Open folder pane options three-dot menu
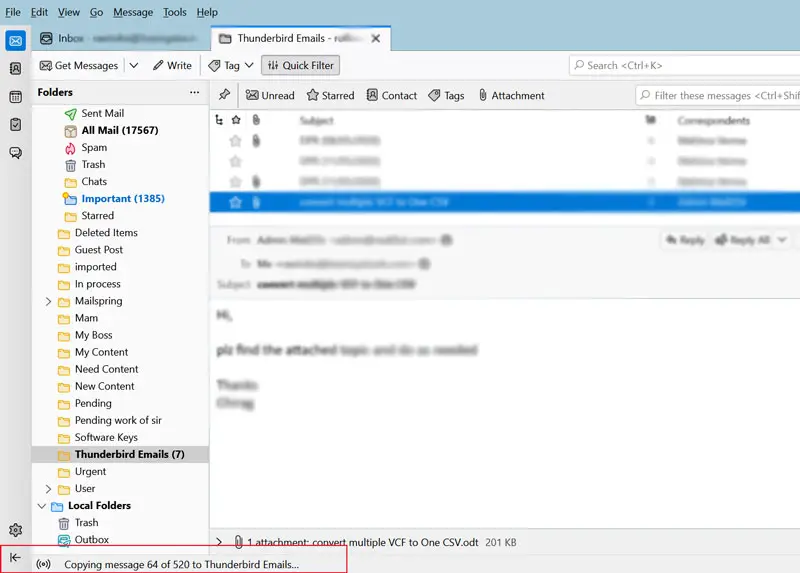Image resolution: width=800 pixels, height=573 pixels. click(195, 93)
